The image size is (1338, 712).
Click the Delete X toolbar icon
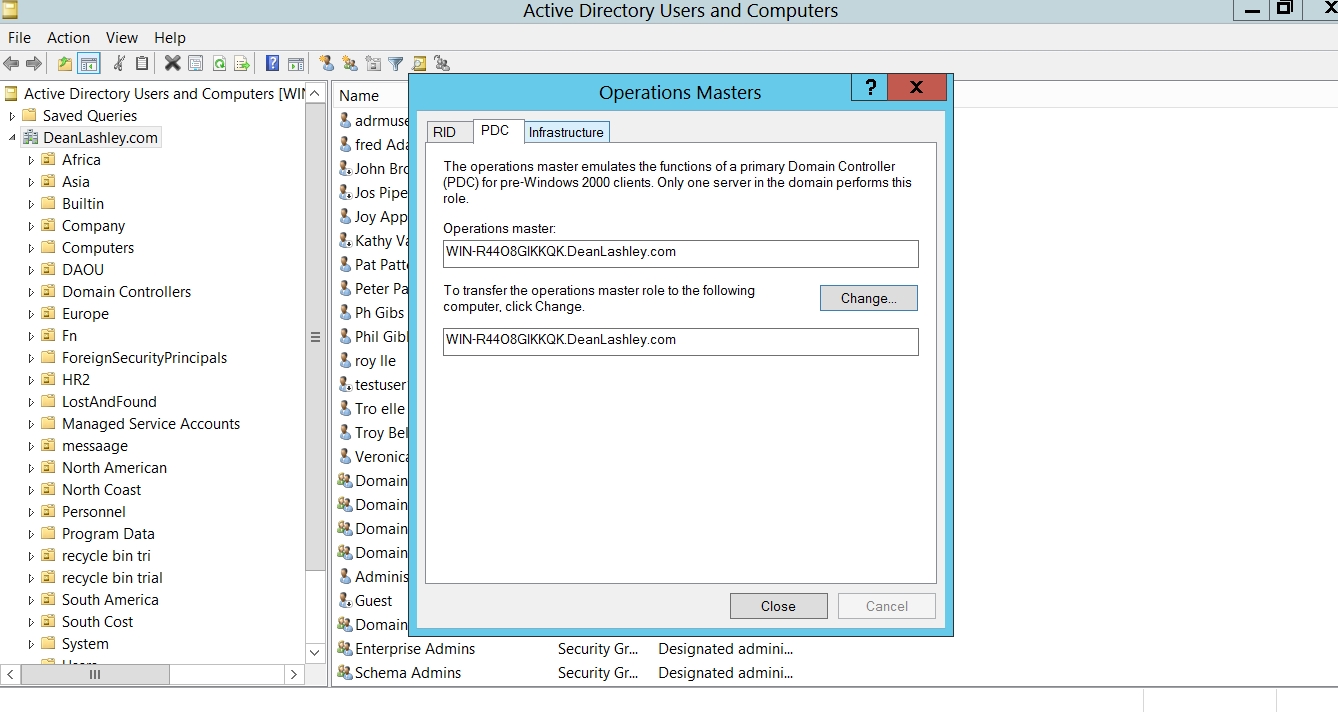tap(172, 64)
